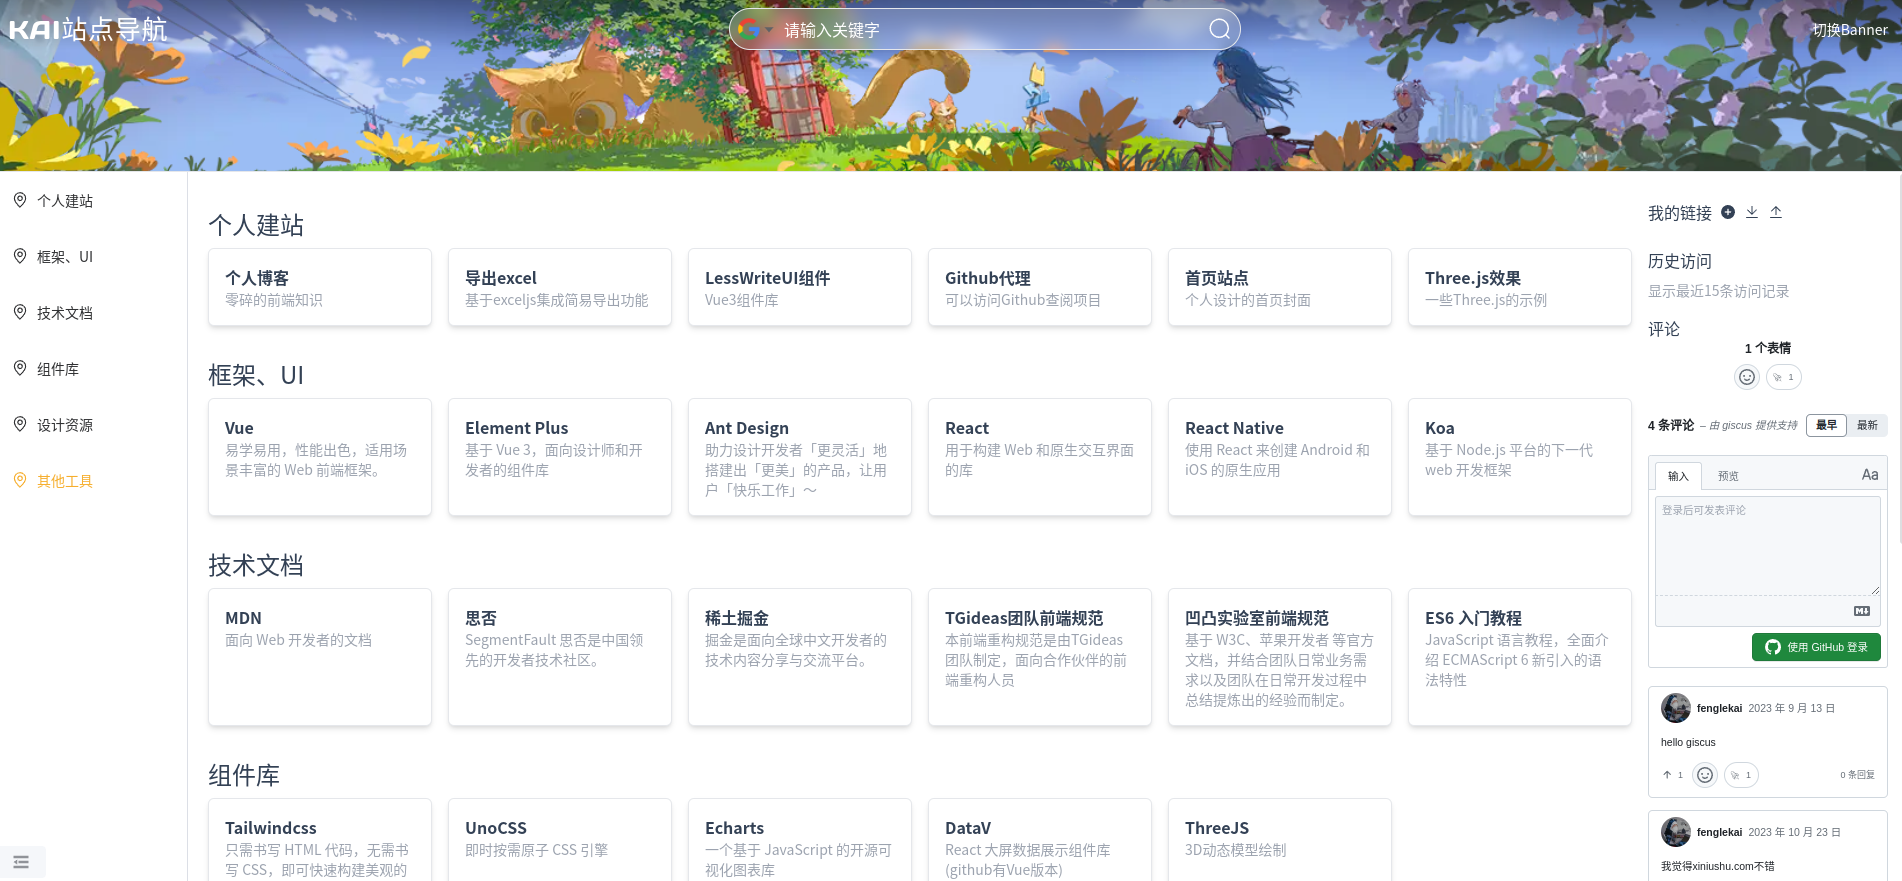This screenshot has width=1902, height=881.
Task: Click the 历史访问 heading
Action: point(1680,261)
